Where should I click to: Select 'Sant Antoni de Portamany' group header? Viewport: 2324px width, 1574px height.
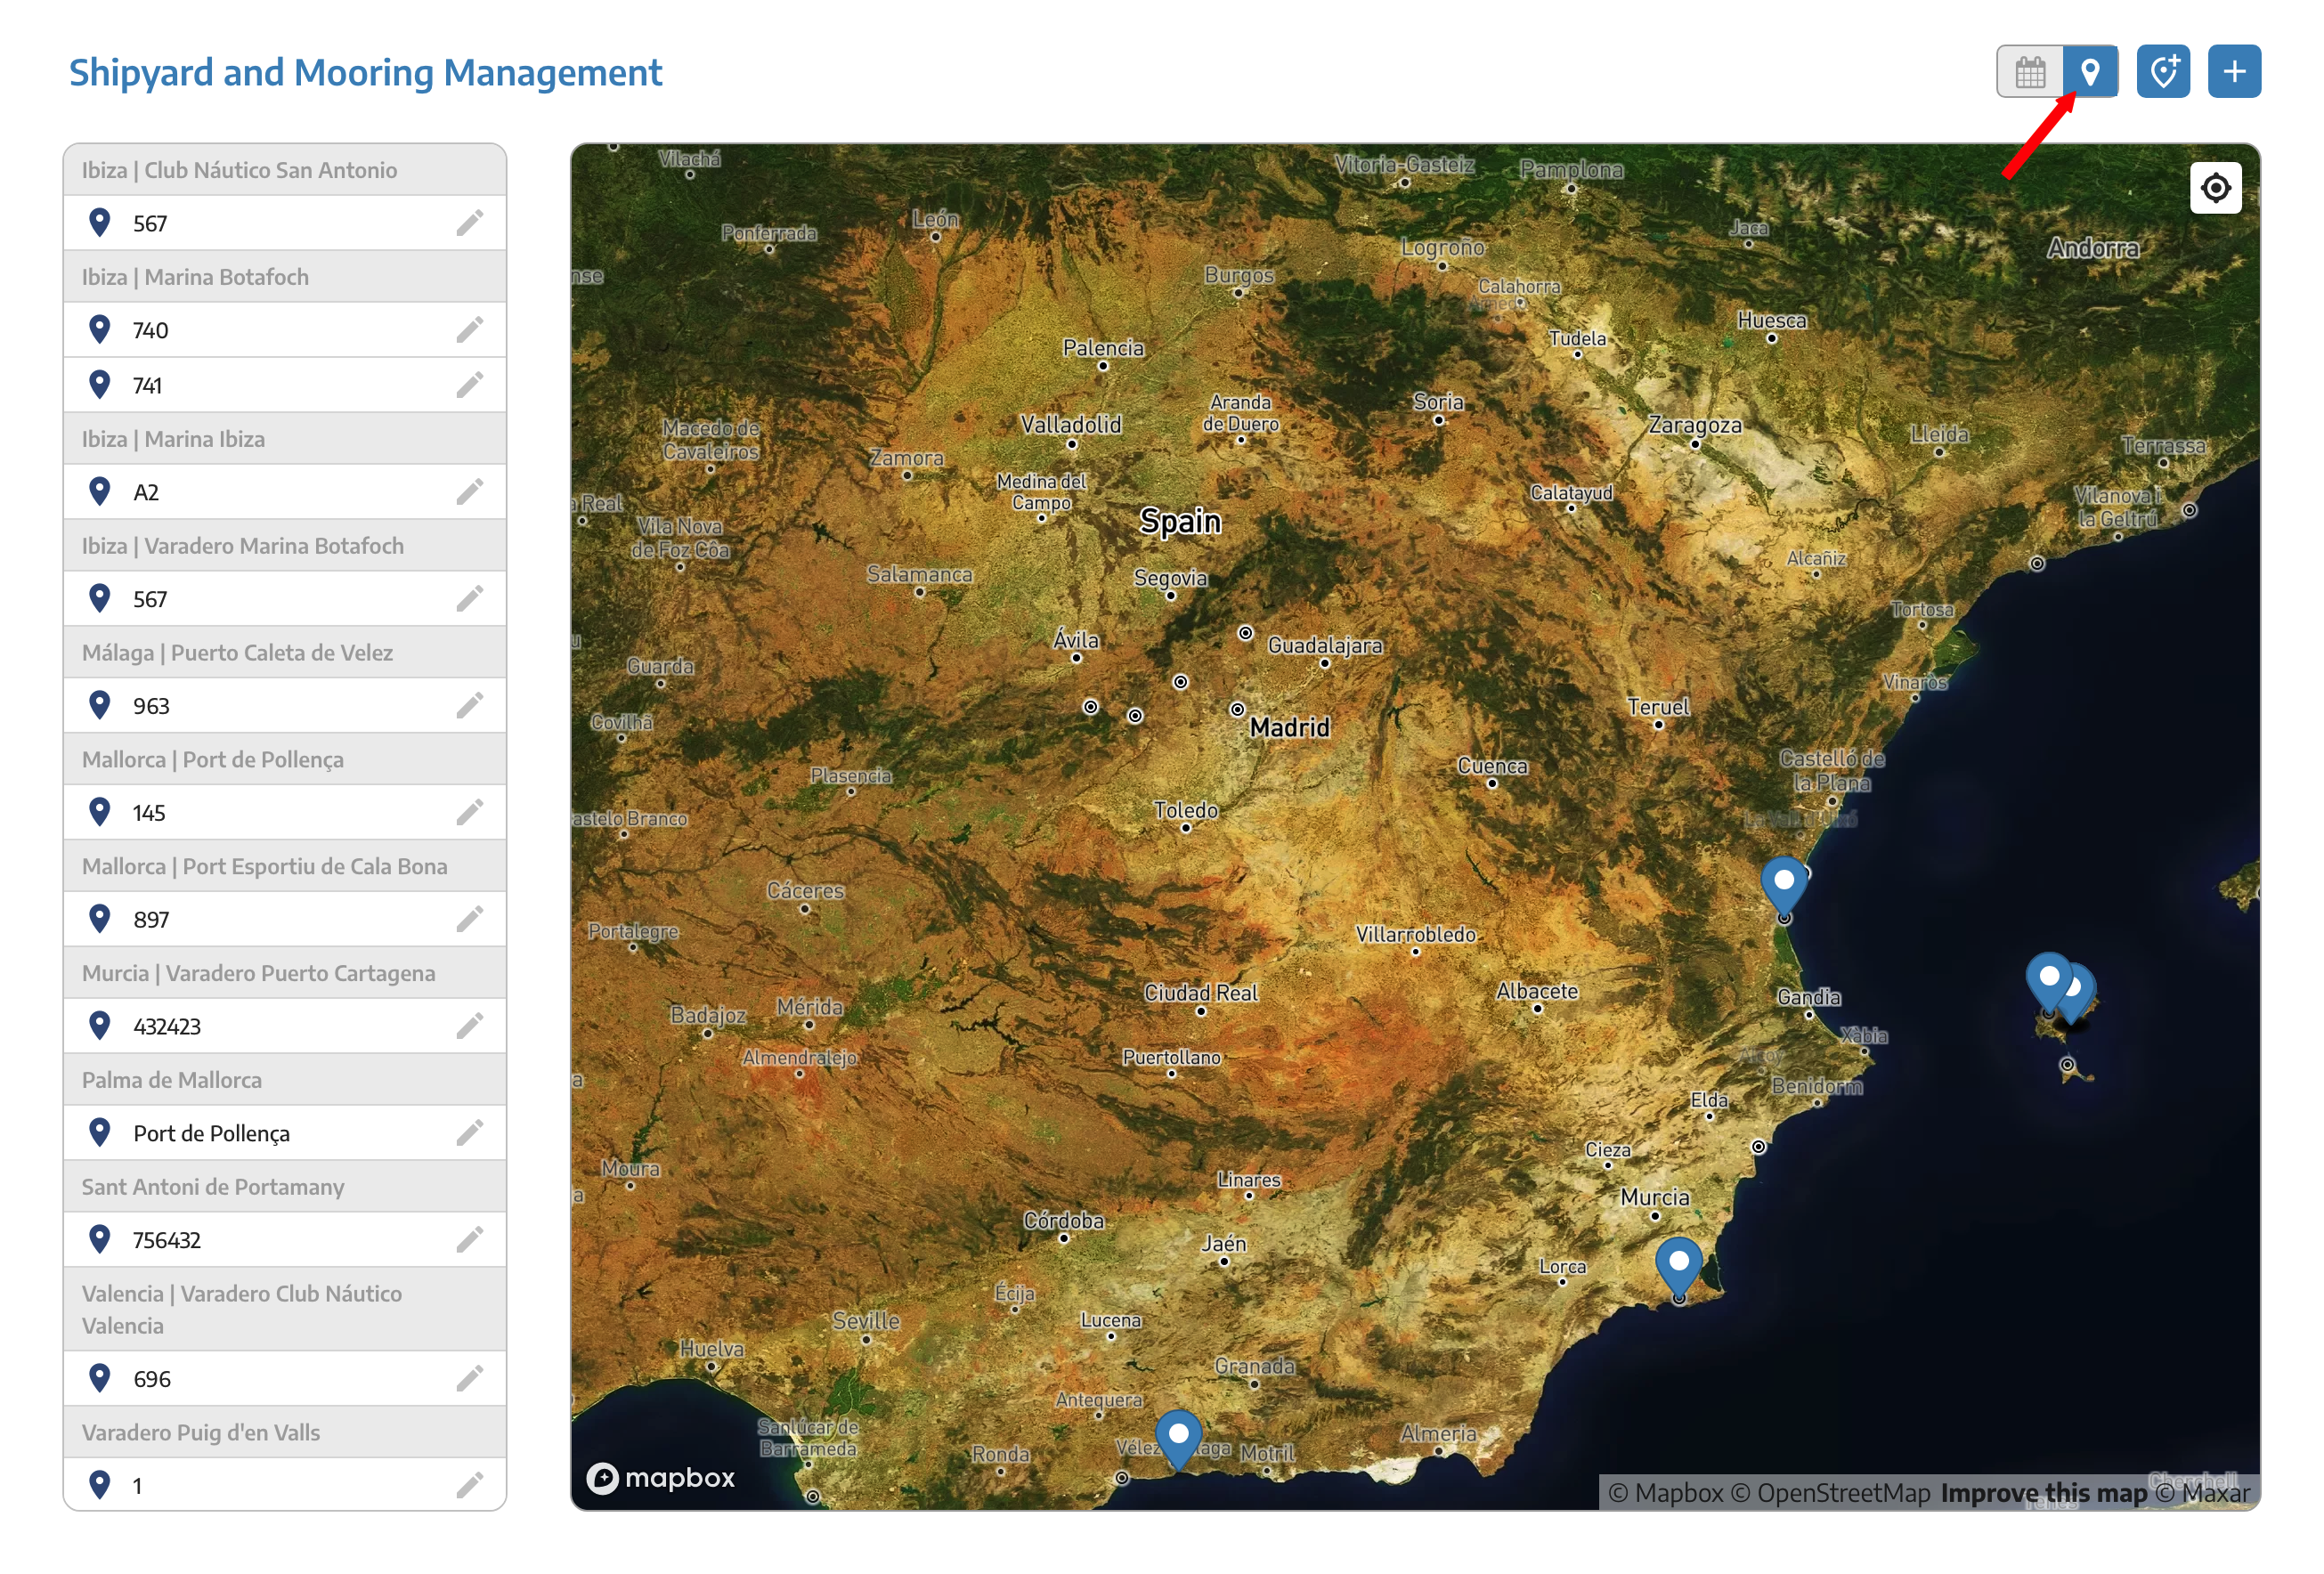[x=285, y=1187]
